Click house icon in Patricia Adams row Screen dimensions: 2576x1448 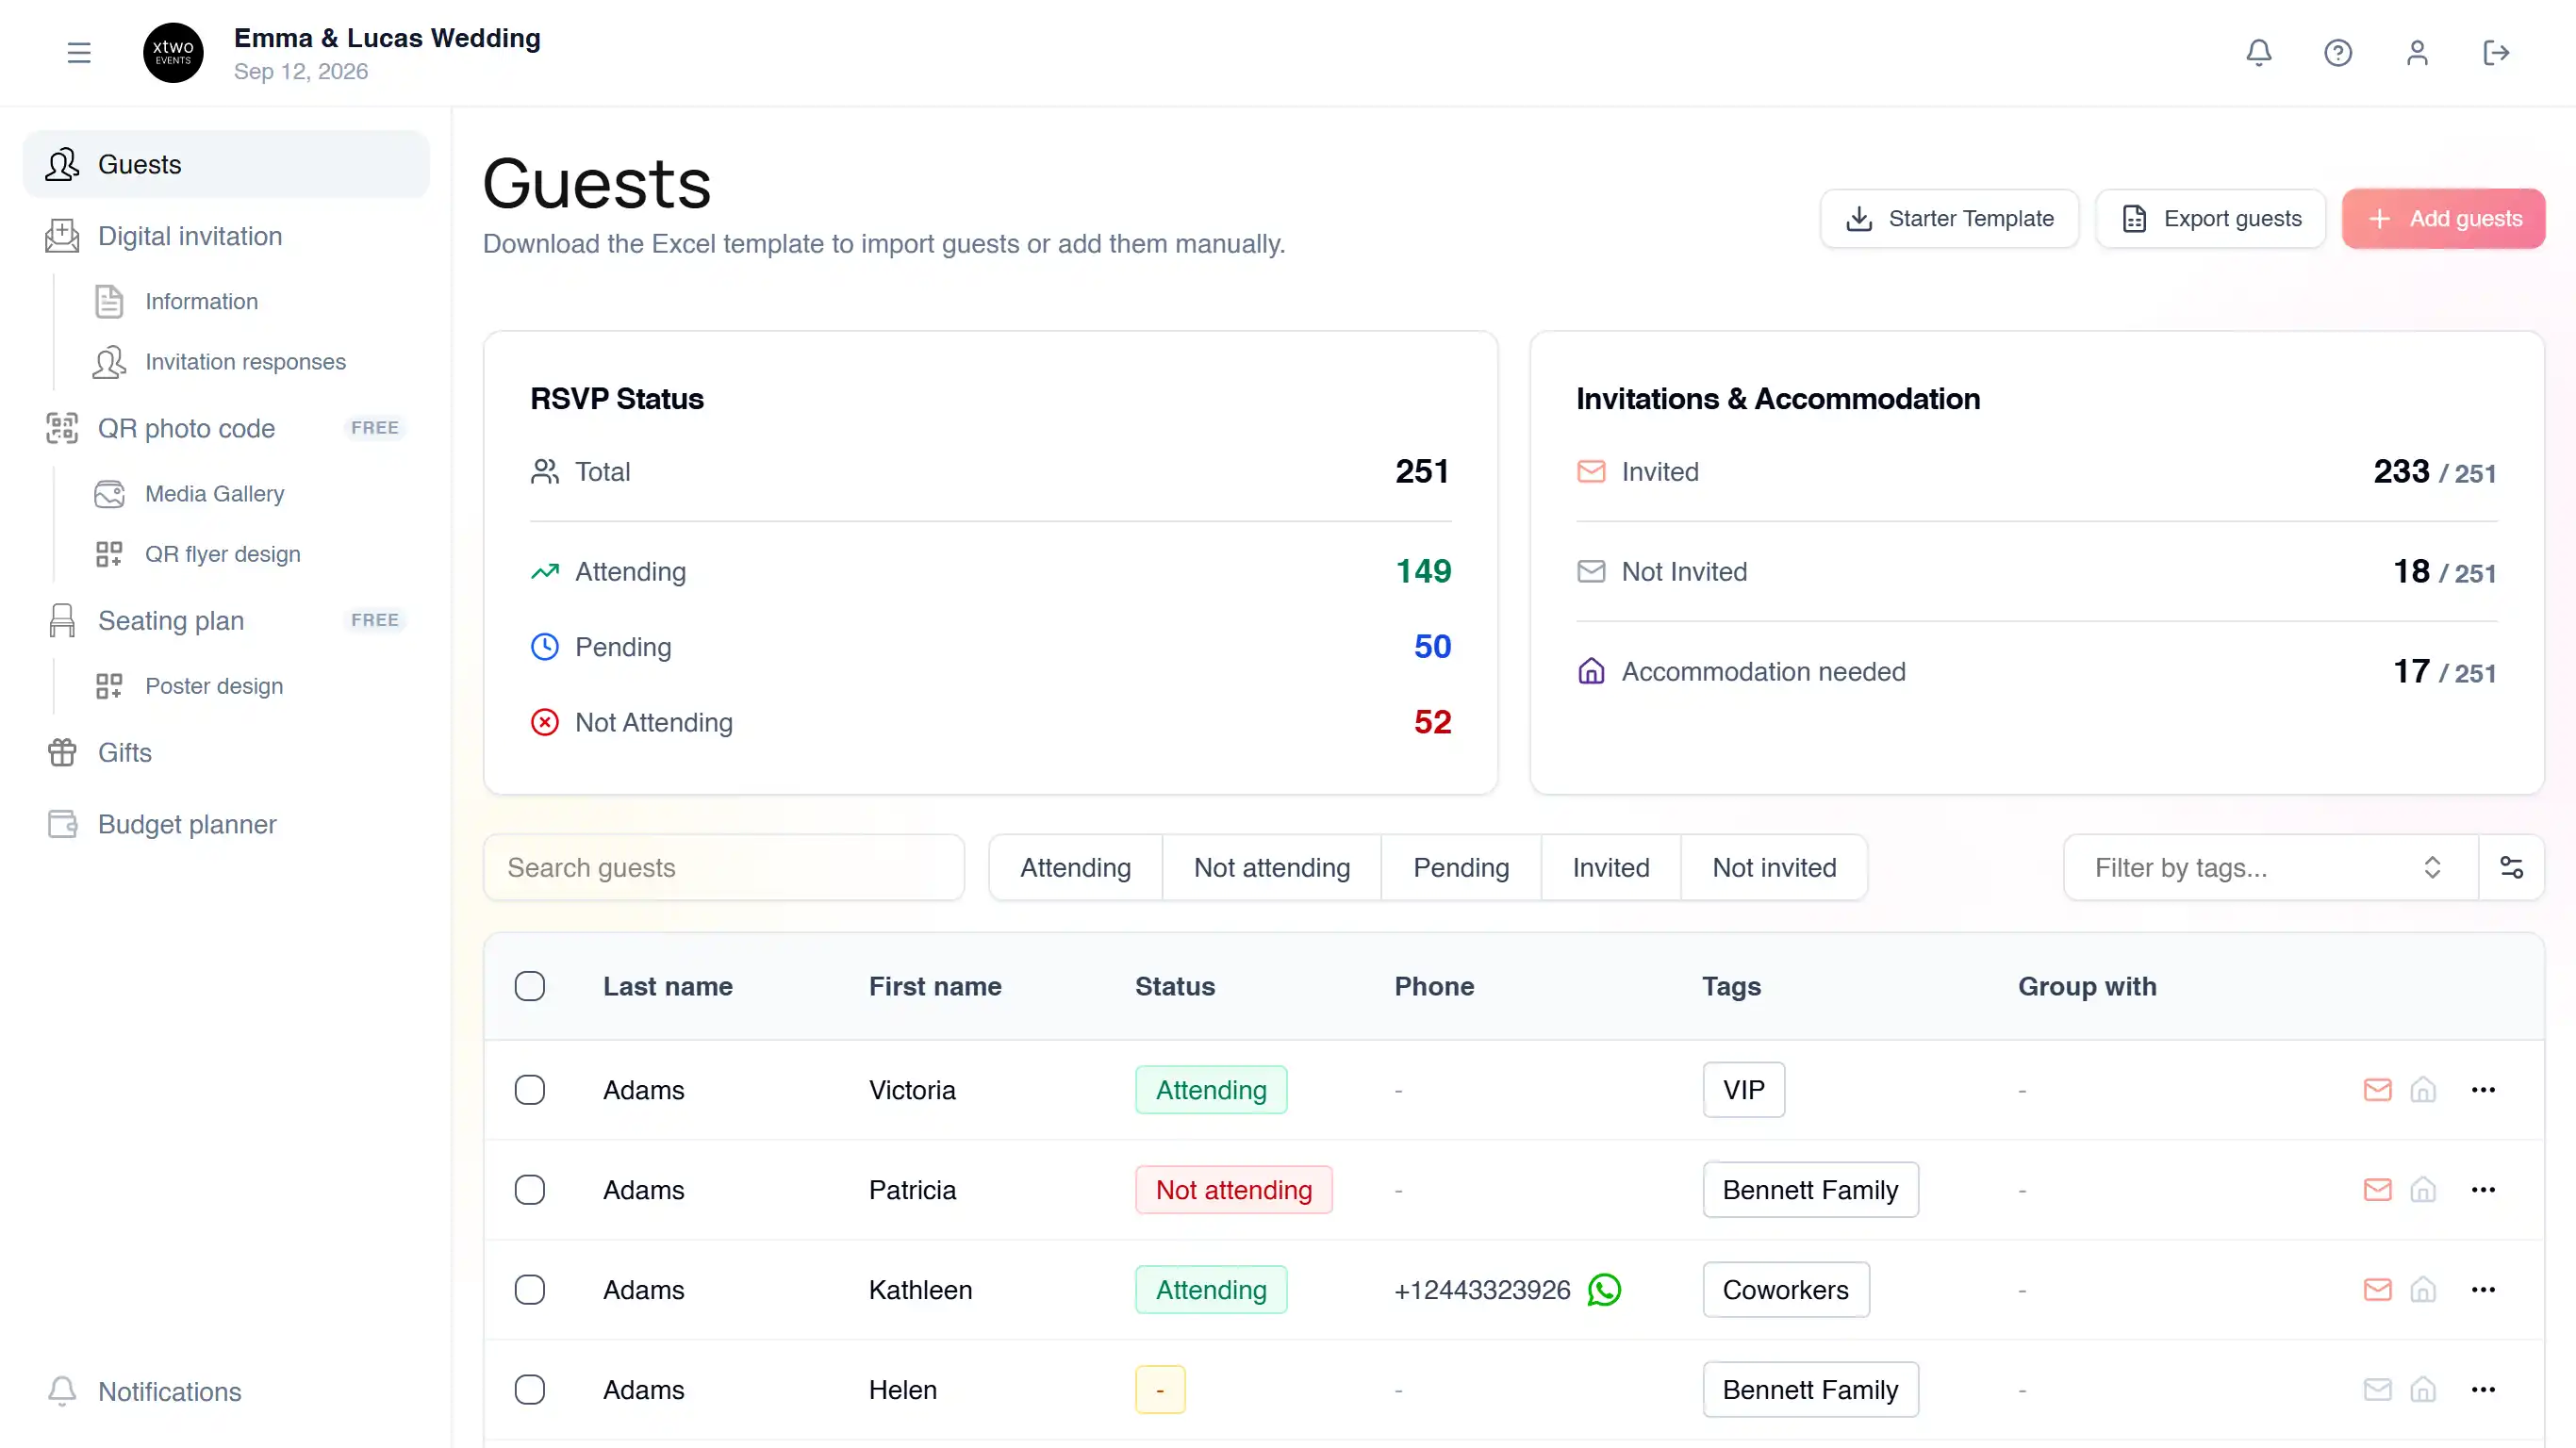click(x=2422, y=1189)
